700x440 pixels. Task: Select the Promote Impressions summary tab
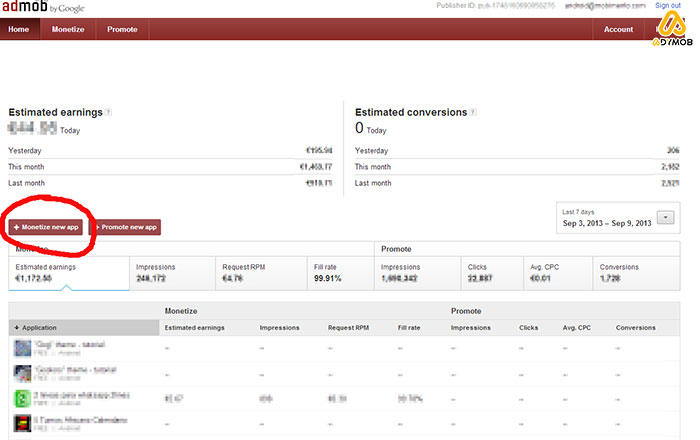(x=417, y=273)
